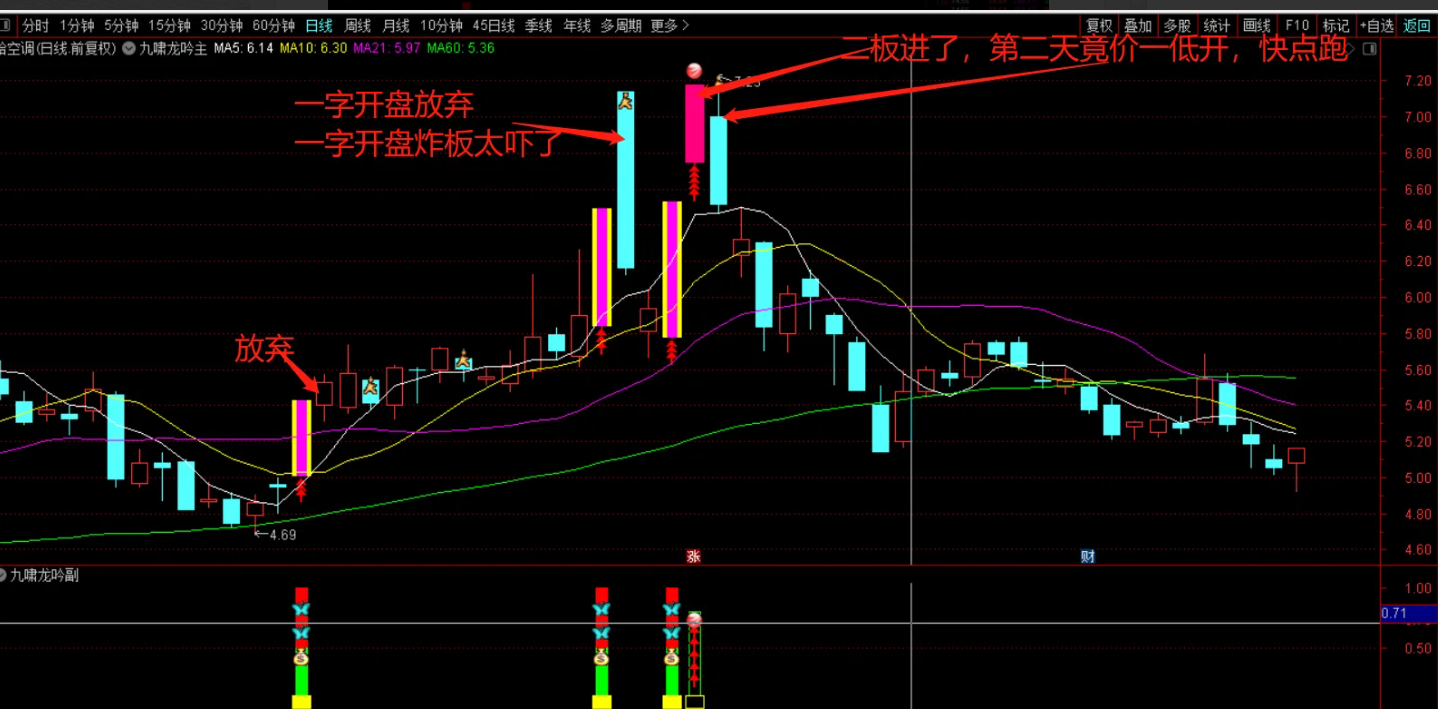
Task: Click the red ball marker above the pink candle
Action: point(692,70)
